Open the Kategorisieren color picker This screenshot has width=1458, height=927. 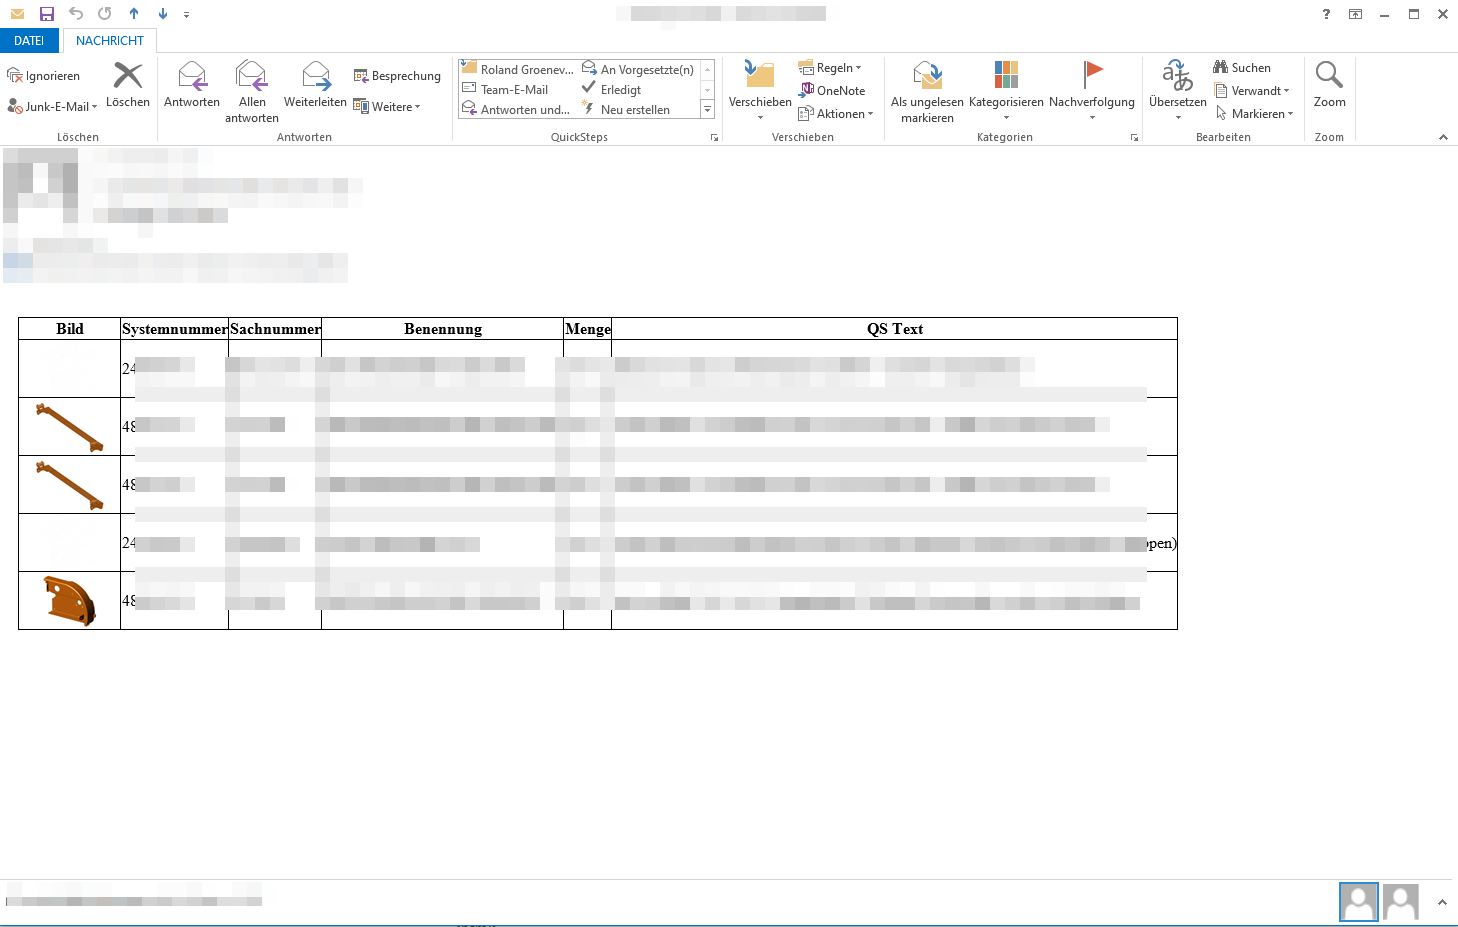1005,90
